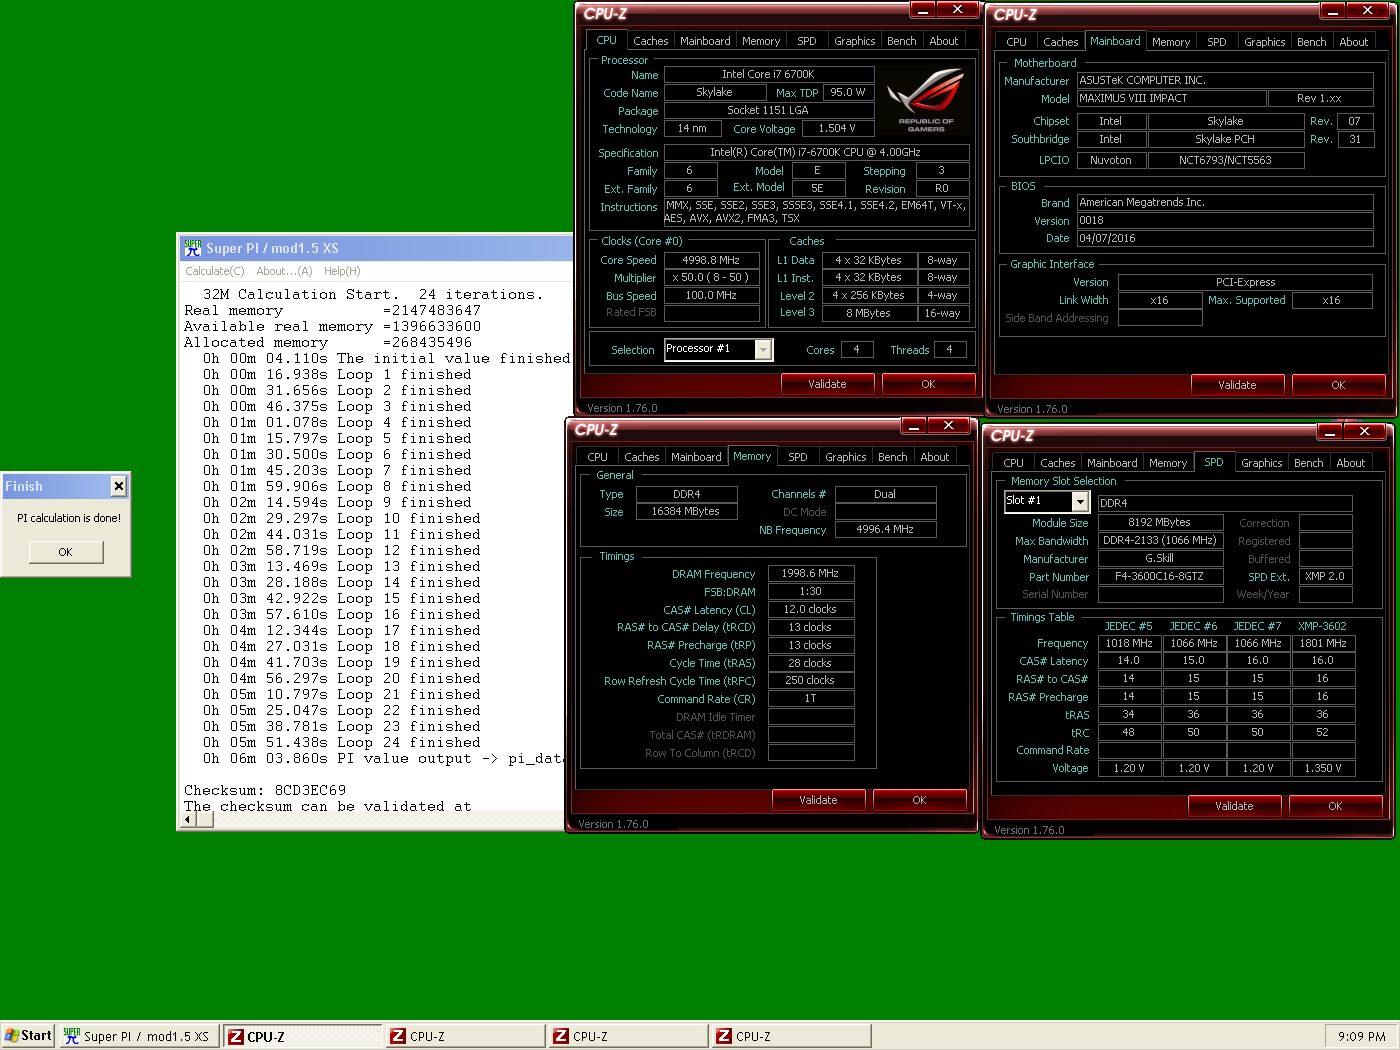Click Validate in the SPD window
1400x1050 pixels.
1234,806
